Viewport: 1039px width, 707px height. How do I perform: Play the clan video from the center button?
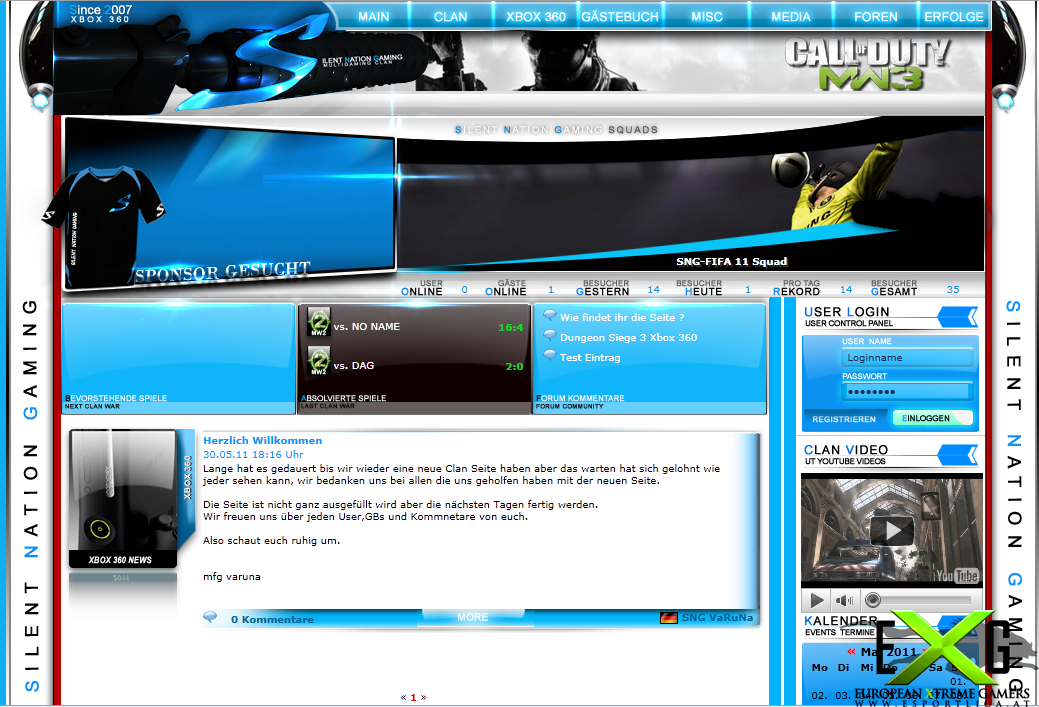click(892, 531)
